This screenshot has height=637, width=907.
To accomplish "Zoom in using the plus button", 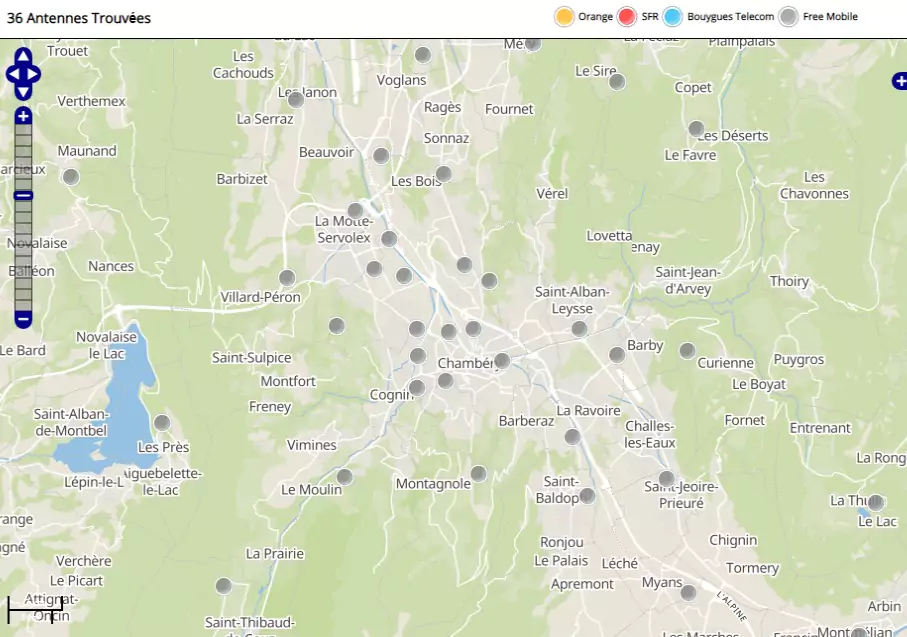I will pyautogui.click(x=23, y=116).
